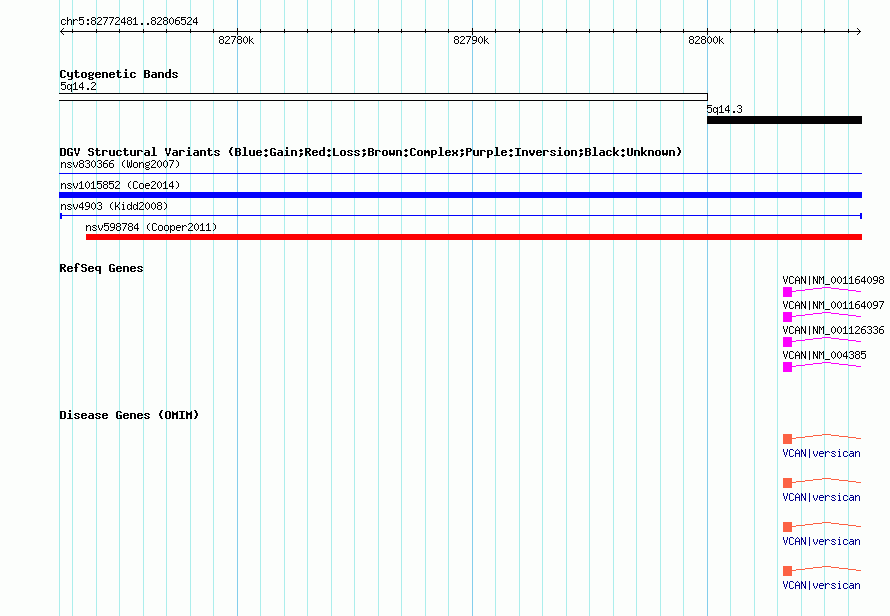Click the second orange OMIM exon box
Image resolution: width=890 pixels, height=616 pixels.
[787, 483]
